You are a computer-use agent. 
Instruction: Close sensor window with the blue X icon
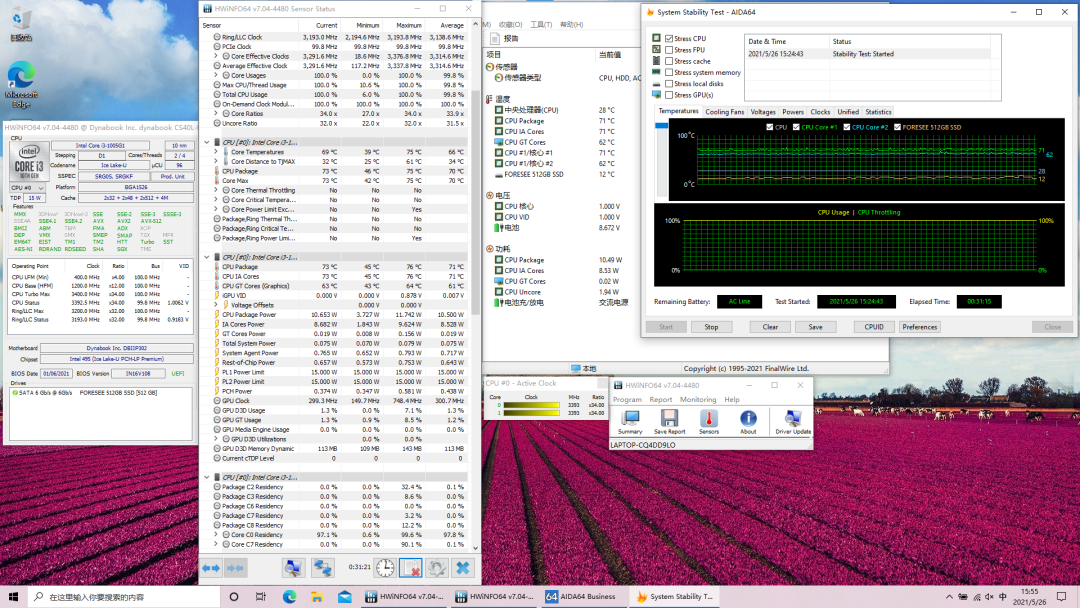tap(462, 568)
